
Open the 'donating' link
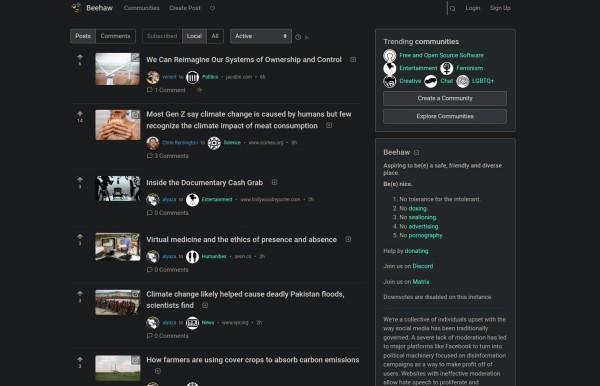[x=416, y=251]
